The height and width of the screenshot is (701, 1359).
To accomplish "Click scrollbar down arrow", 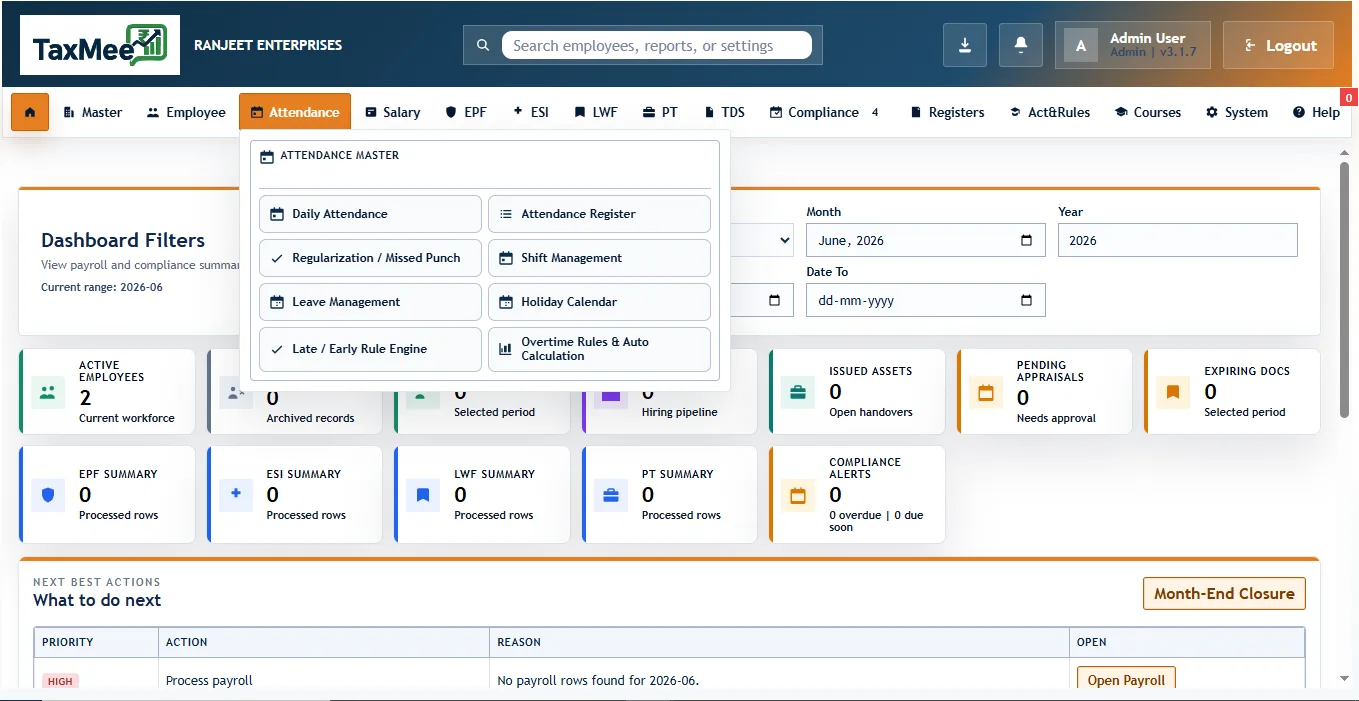I will 1345,679.
